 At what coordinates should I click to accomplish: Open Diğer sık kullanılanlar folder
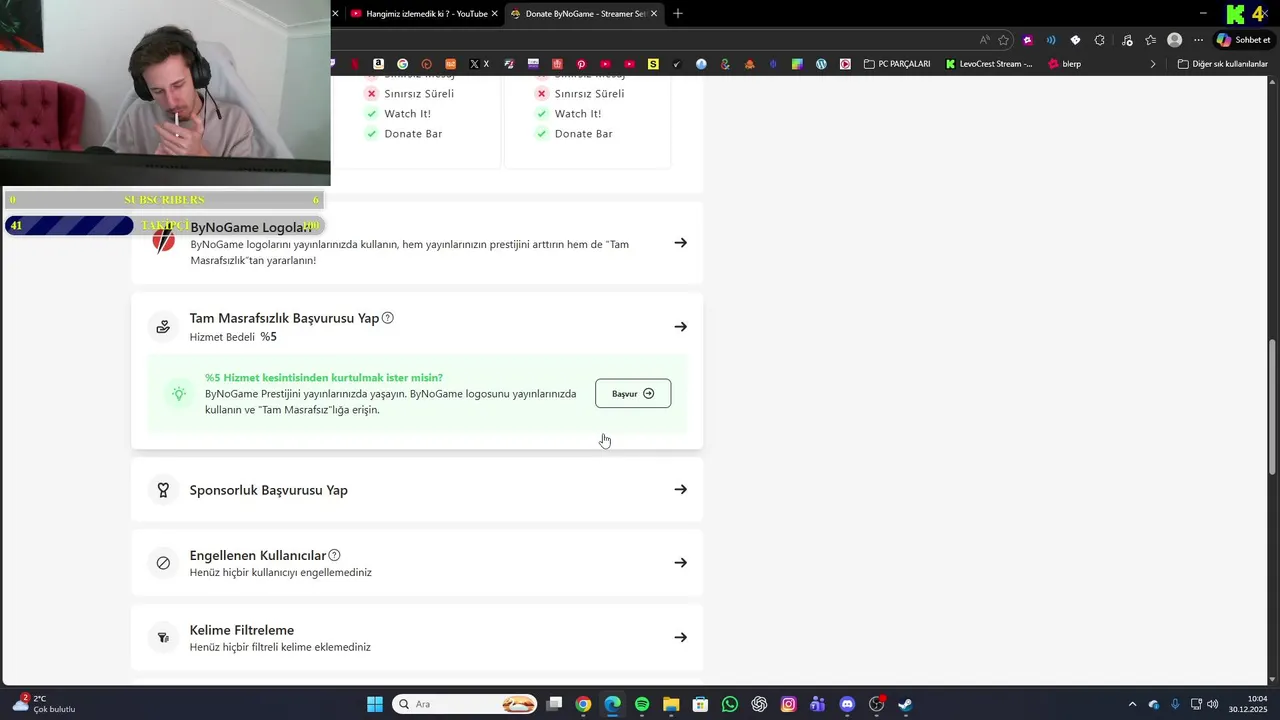pyautogui.click(x=1223, y=64)
